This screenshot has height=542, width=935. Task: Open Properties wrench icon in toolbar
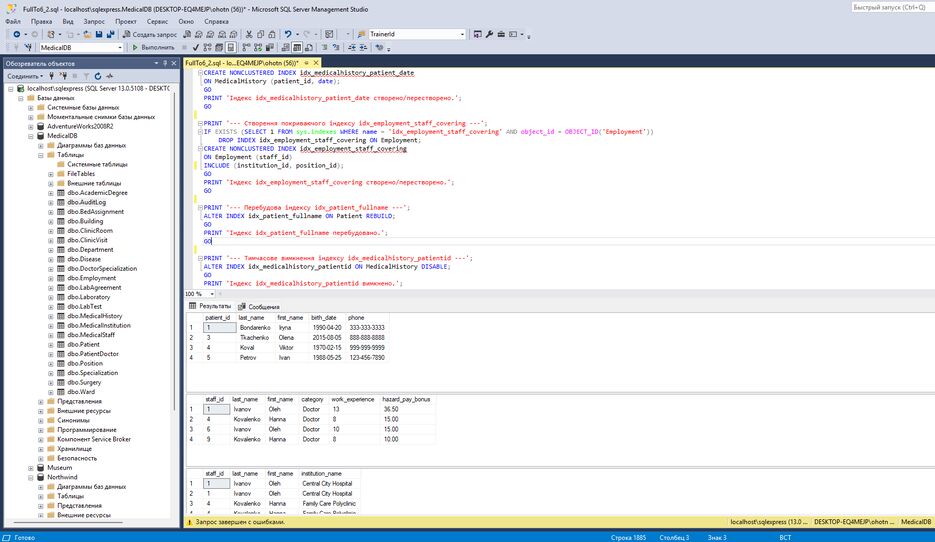point(489,34)
